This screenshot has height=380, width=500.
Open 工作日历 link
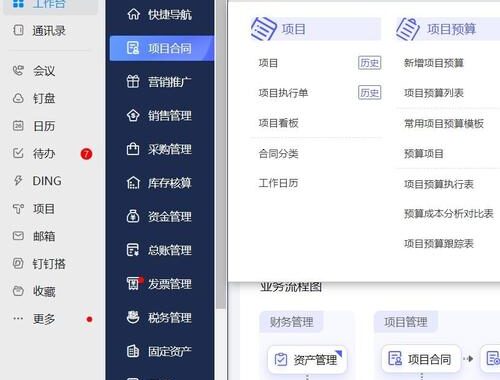tap(278, 183)
